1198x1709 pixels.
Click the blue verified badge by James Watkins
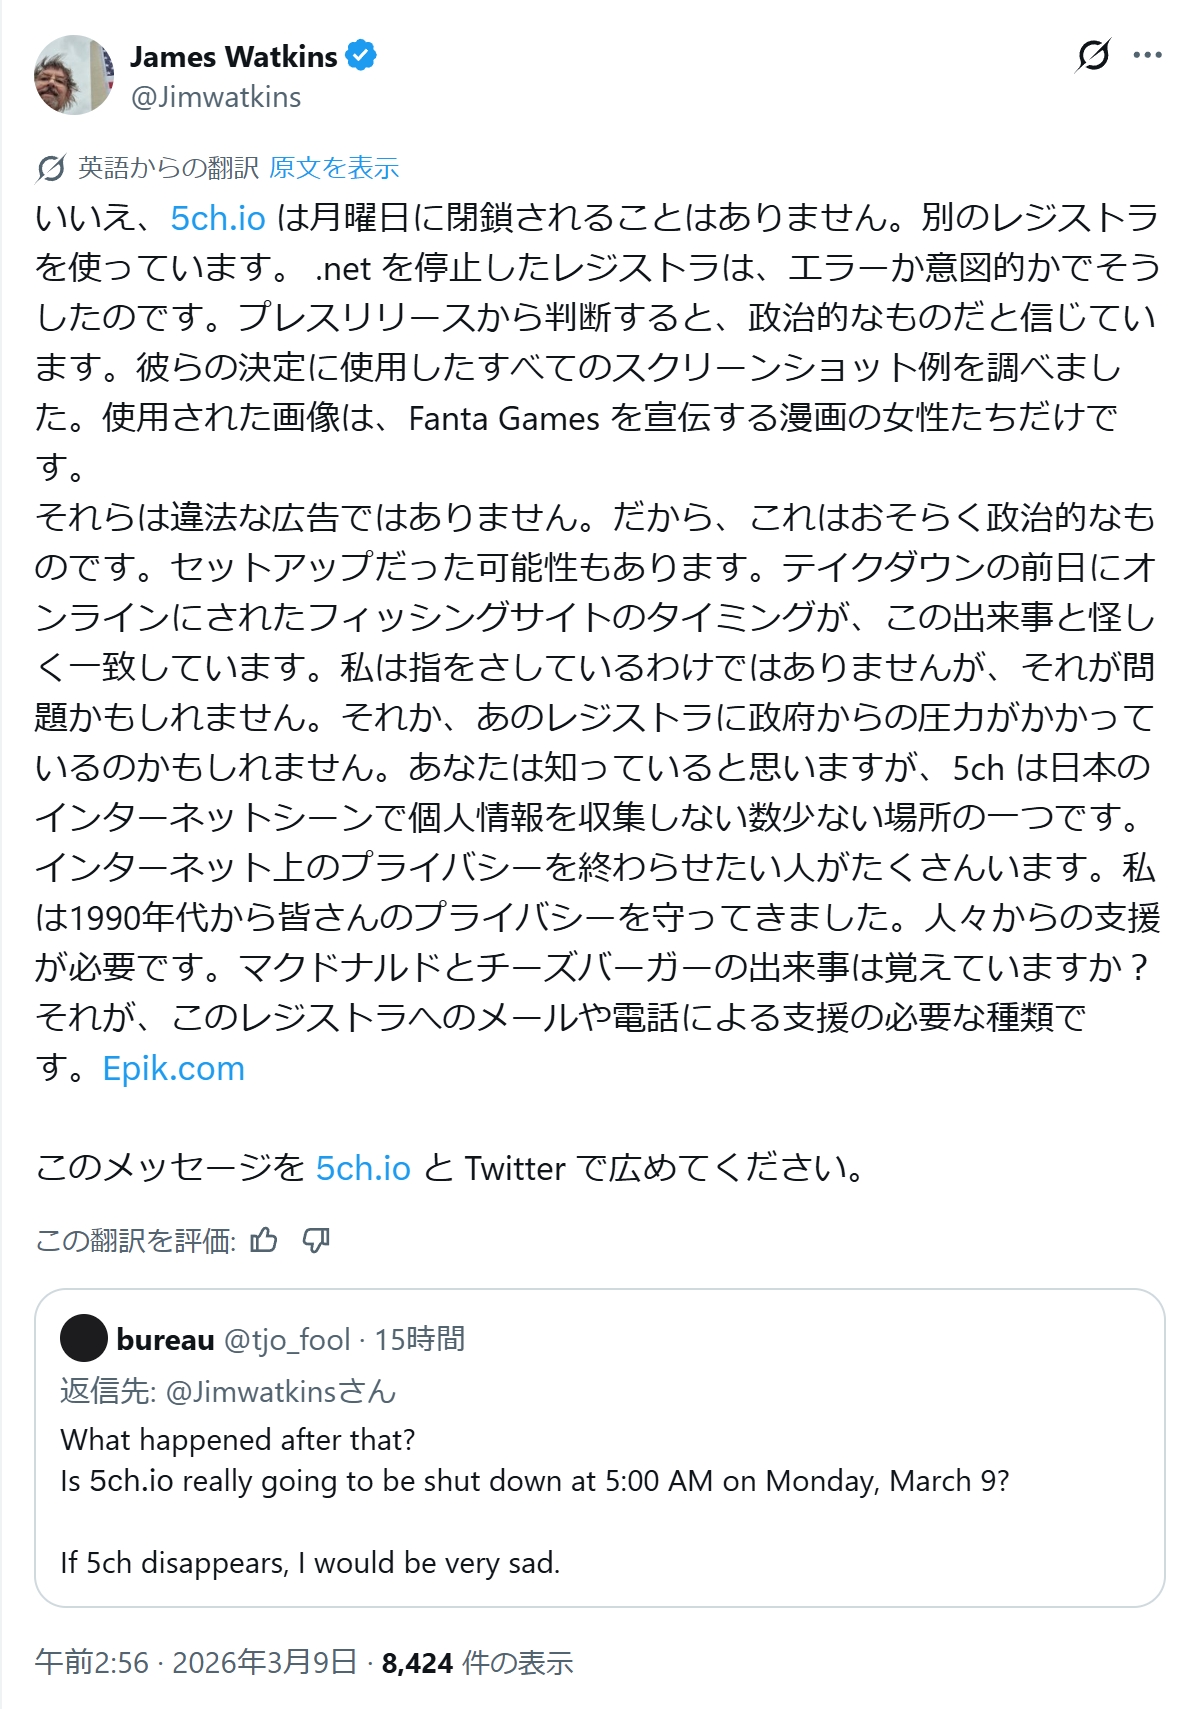point(361,56)
